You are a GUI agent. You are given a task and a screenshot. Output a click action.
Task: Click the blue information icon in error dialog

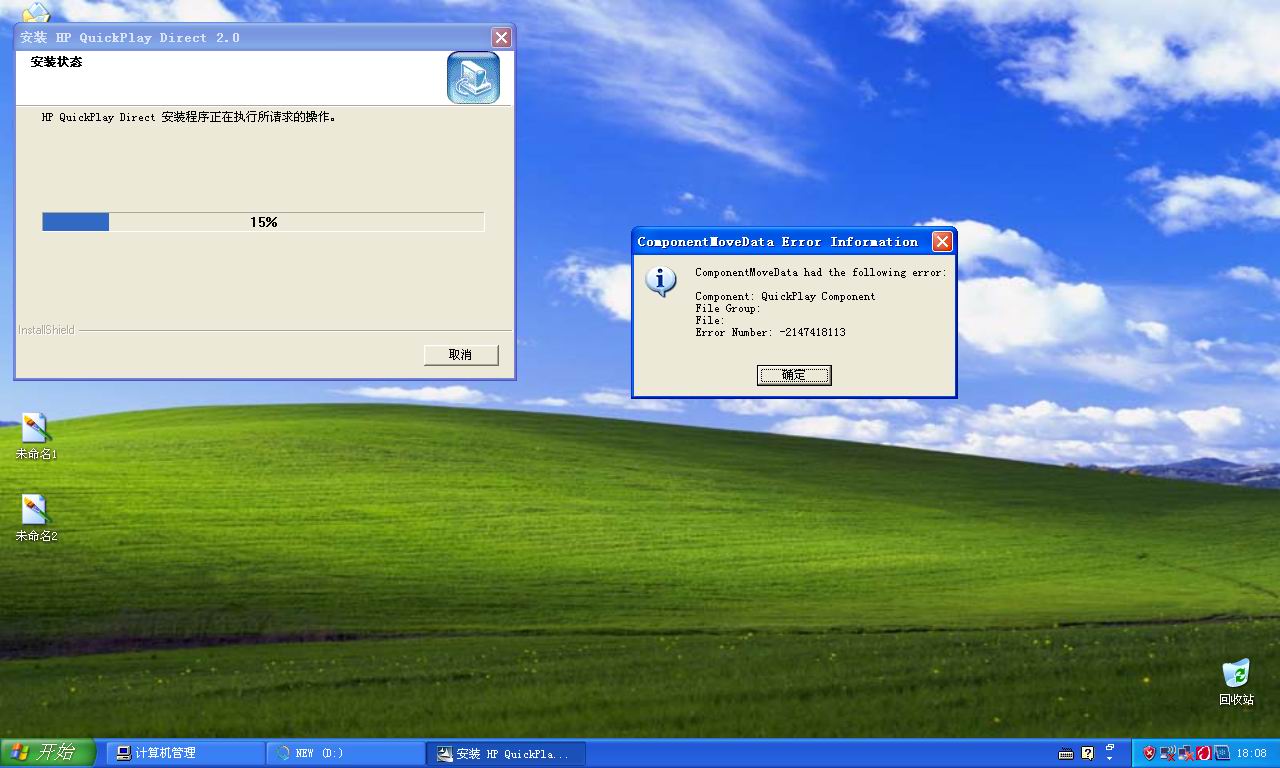(661, 282)
